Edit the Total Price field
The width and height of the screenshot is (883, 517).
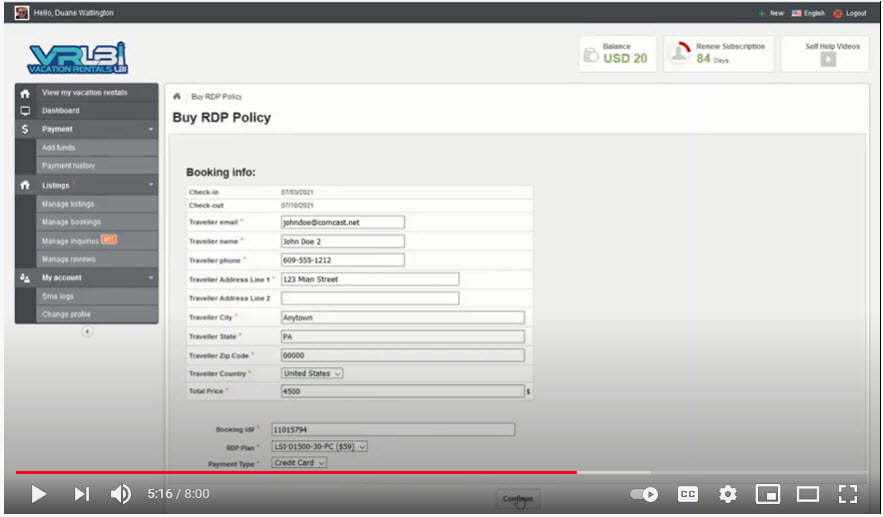click(x=403, y=391)
